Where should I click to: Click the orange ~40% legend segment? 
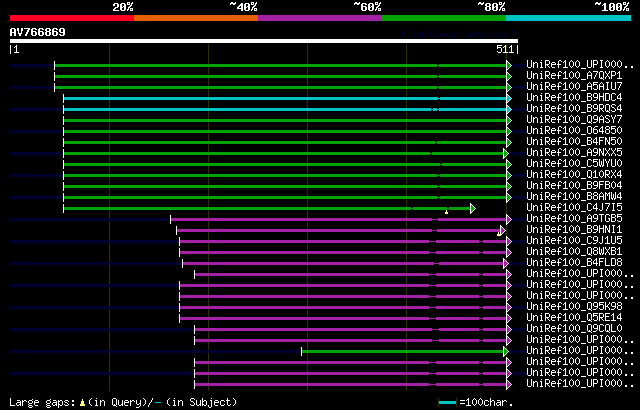tap(196, 18)
